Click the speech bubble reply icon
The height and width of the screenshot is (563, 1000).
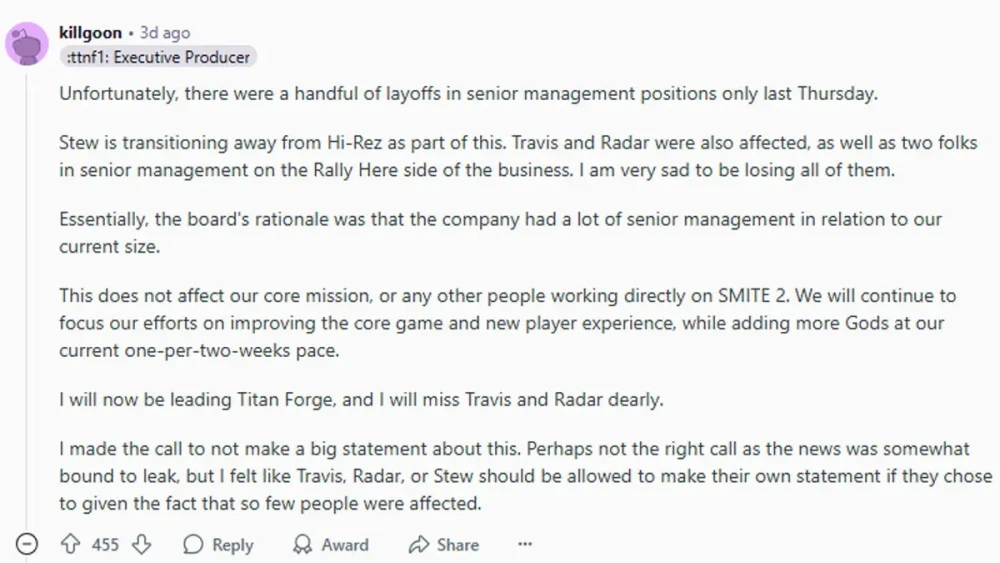click(193, 545)
